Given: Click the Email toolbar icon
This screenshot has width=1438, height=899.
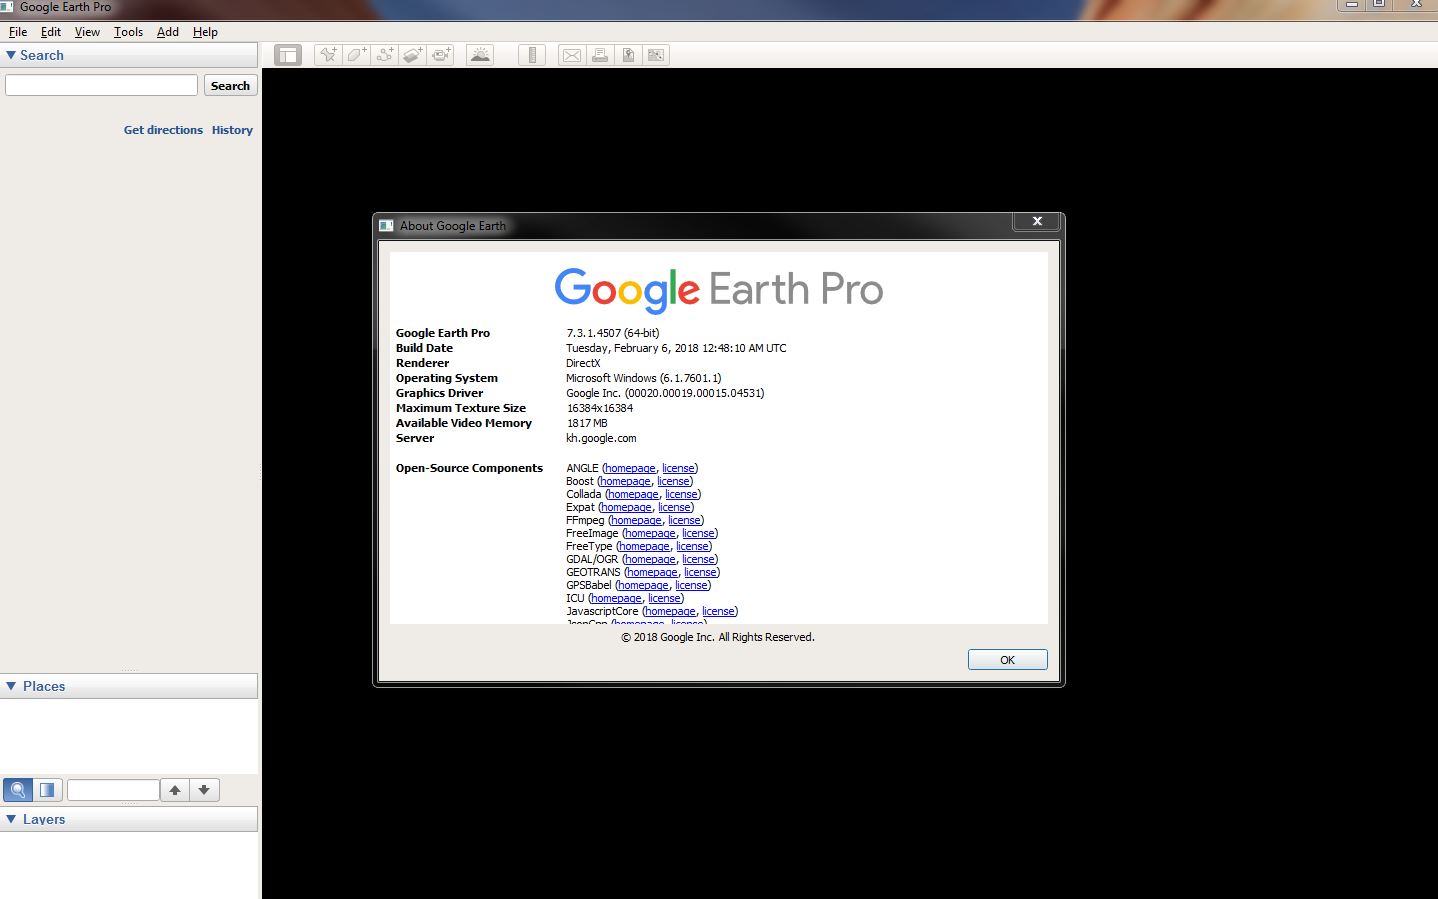Looking at the screenshot, I should [x=571, y=55].
